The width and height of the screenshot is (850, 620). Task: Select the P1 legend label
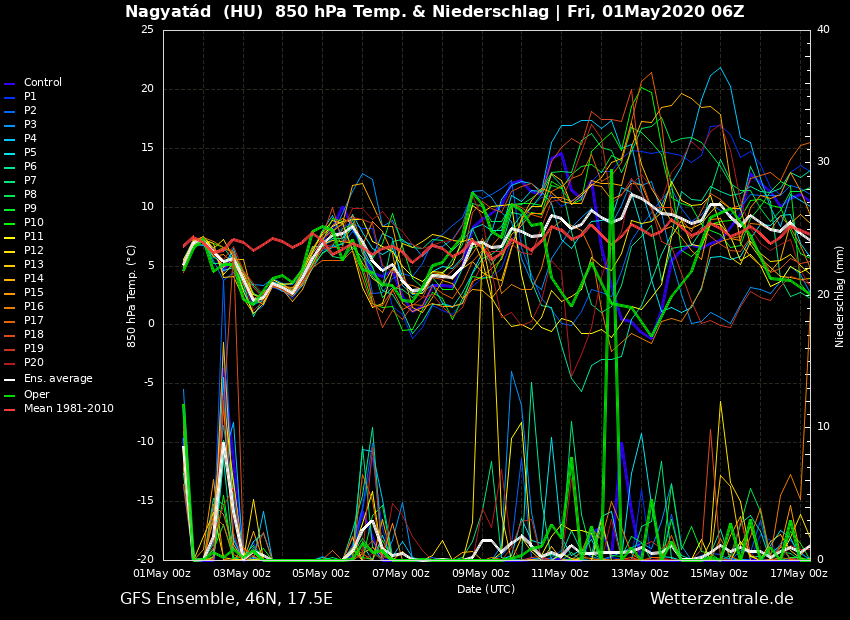30,97
